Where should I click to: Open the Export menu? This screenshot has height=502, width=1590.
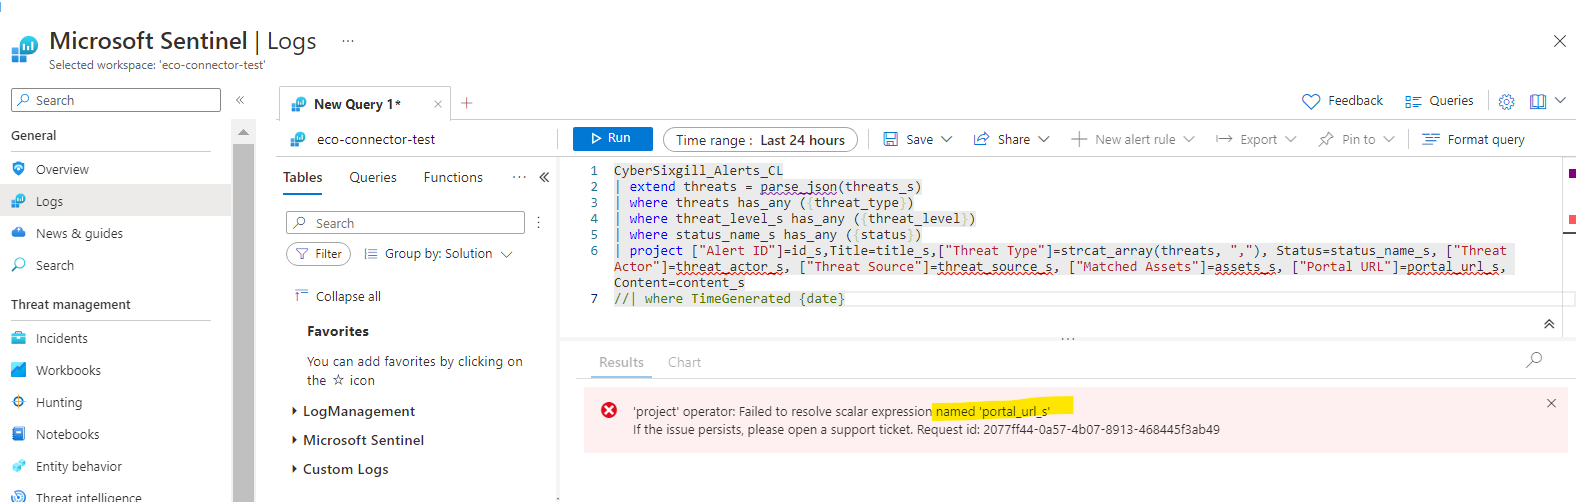tap(1247, 140)
